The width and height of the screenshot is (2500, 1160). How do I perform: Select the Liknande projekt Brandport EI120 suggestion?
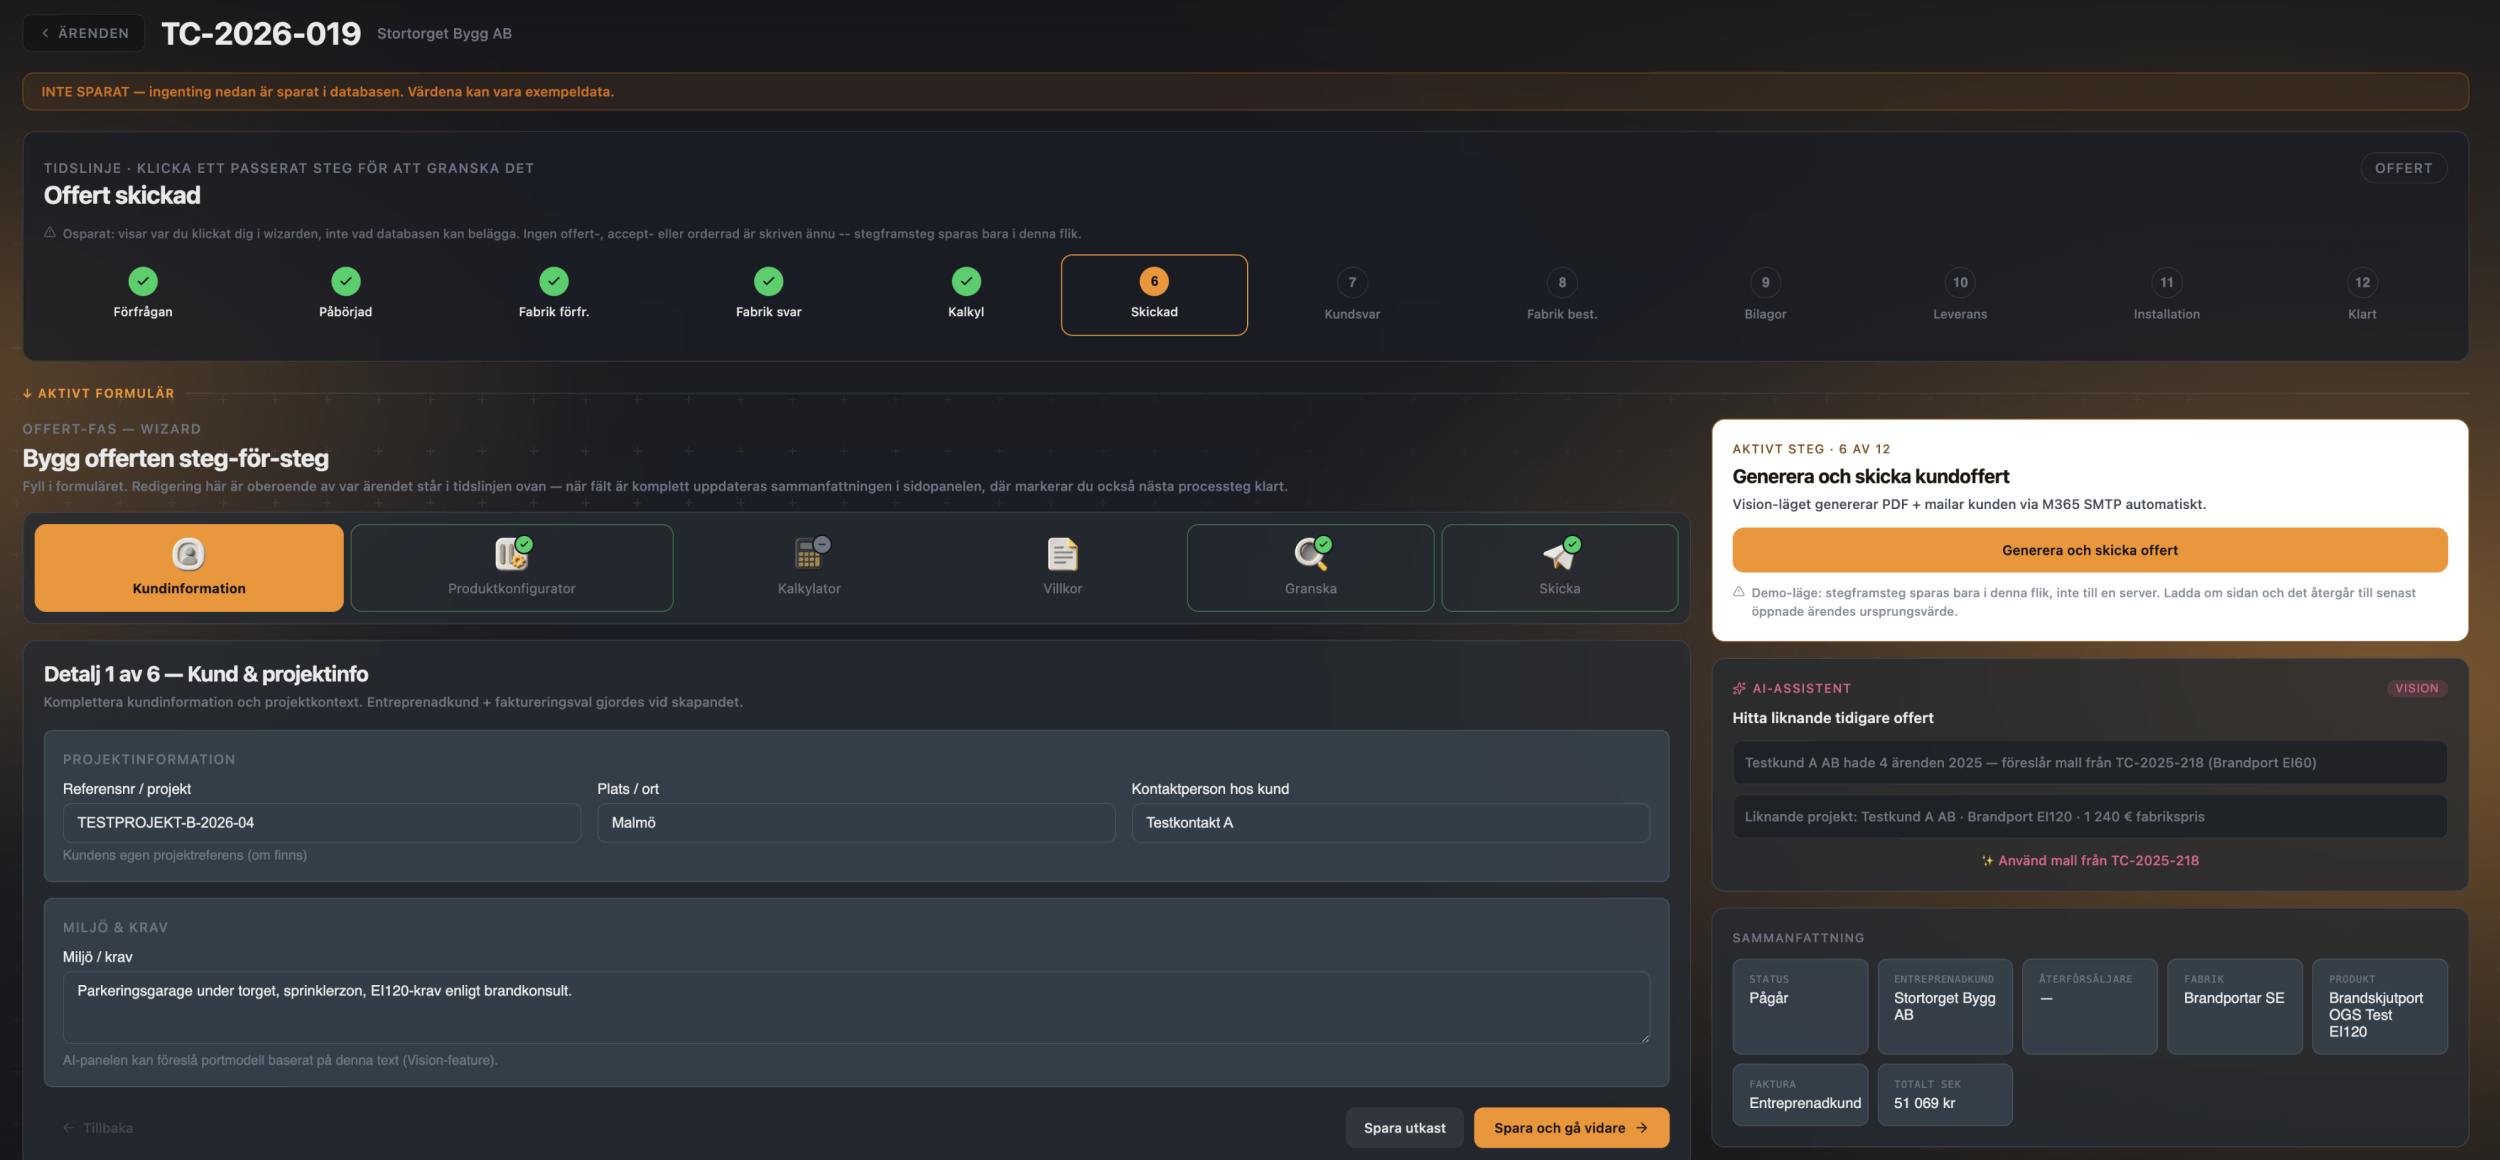pyautogui.click(x=2089, y=816)
